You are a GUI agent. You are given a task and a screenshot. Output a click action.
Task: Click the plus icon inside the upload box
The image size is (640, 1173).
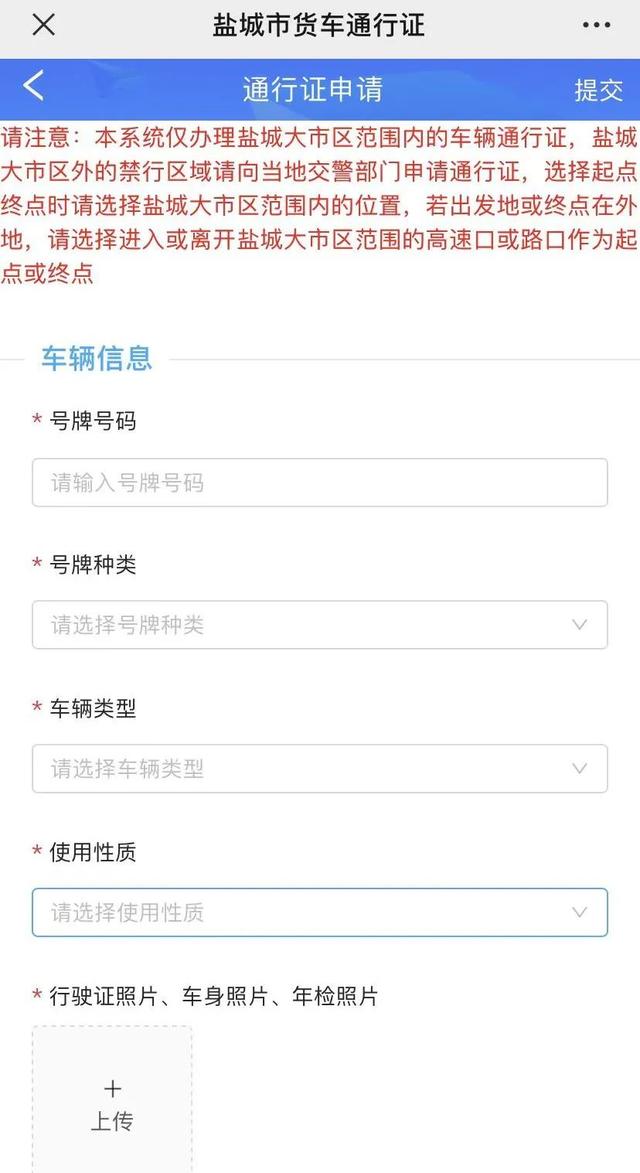[x=112, y=1088]
